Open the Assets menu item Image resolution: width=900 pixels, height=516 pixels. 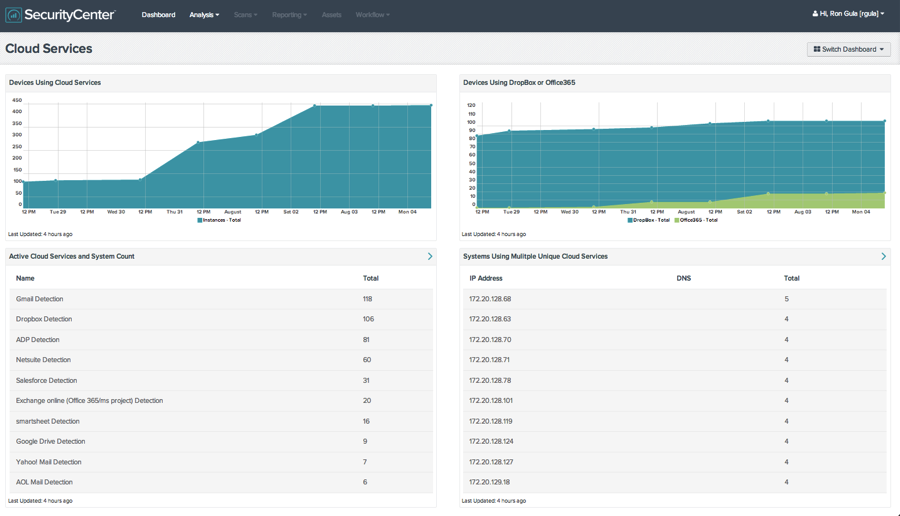331,15
